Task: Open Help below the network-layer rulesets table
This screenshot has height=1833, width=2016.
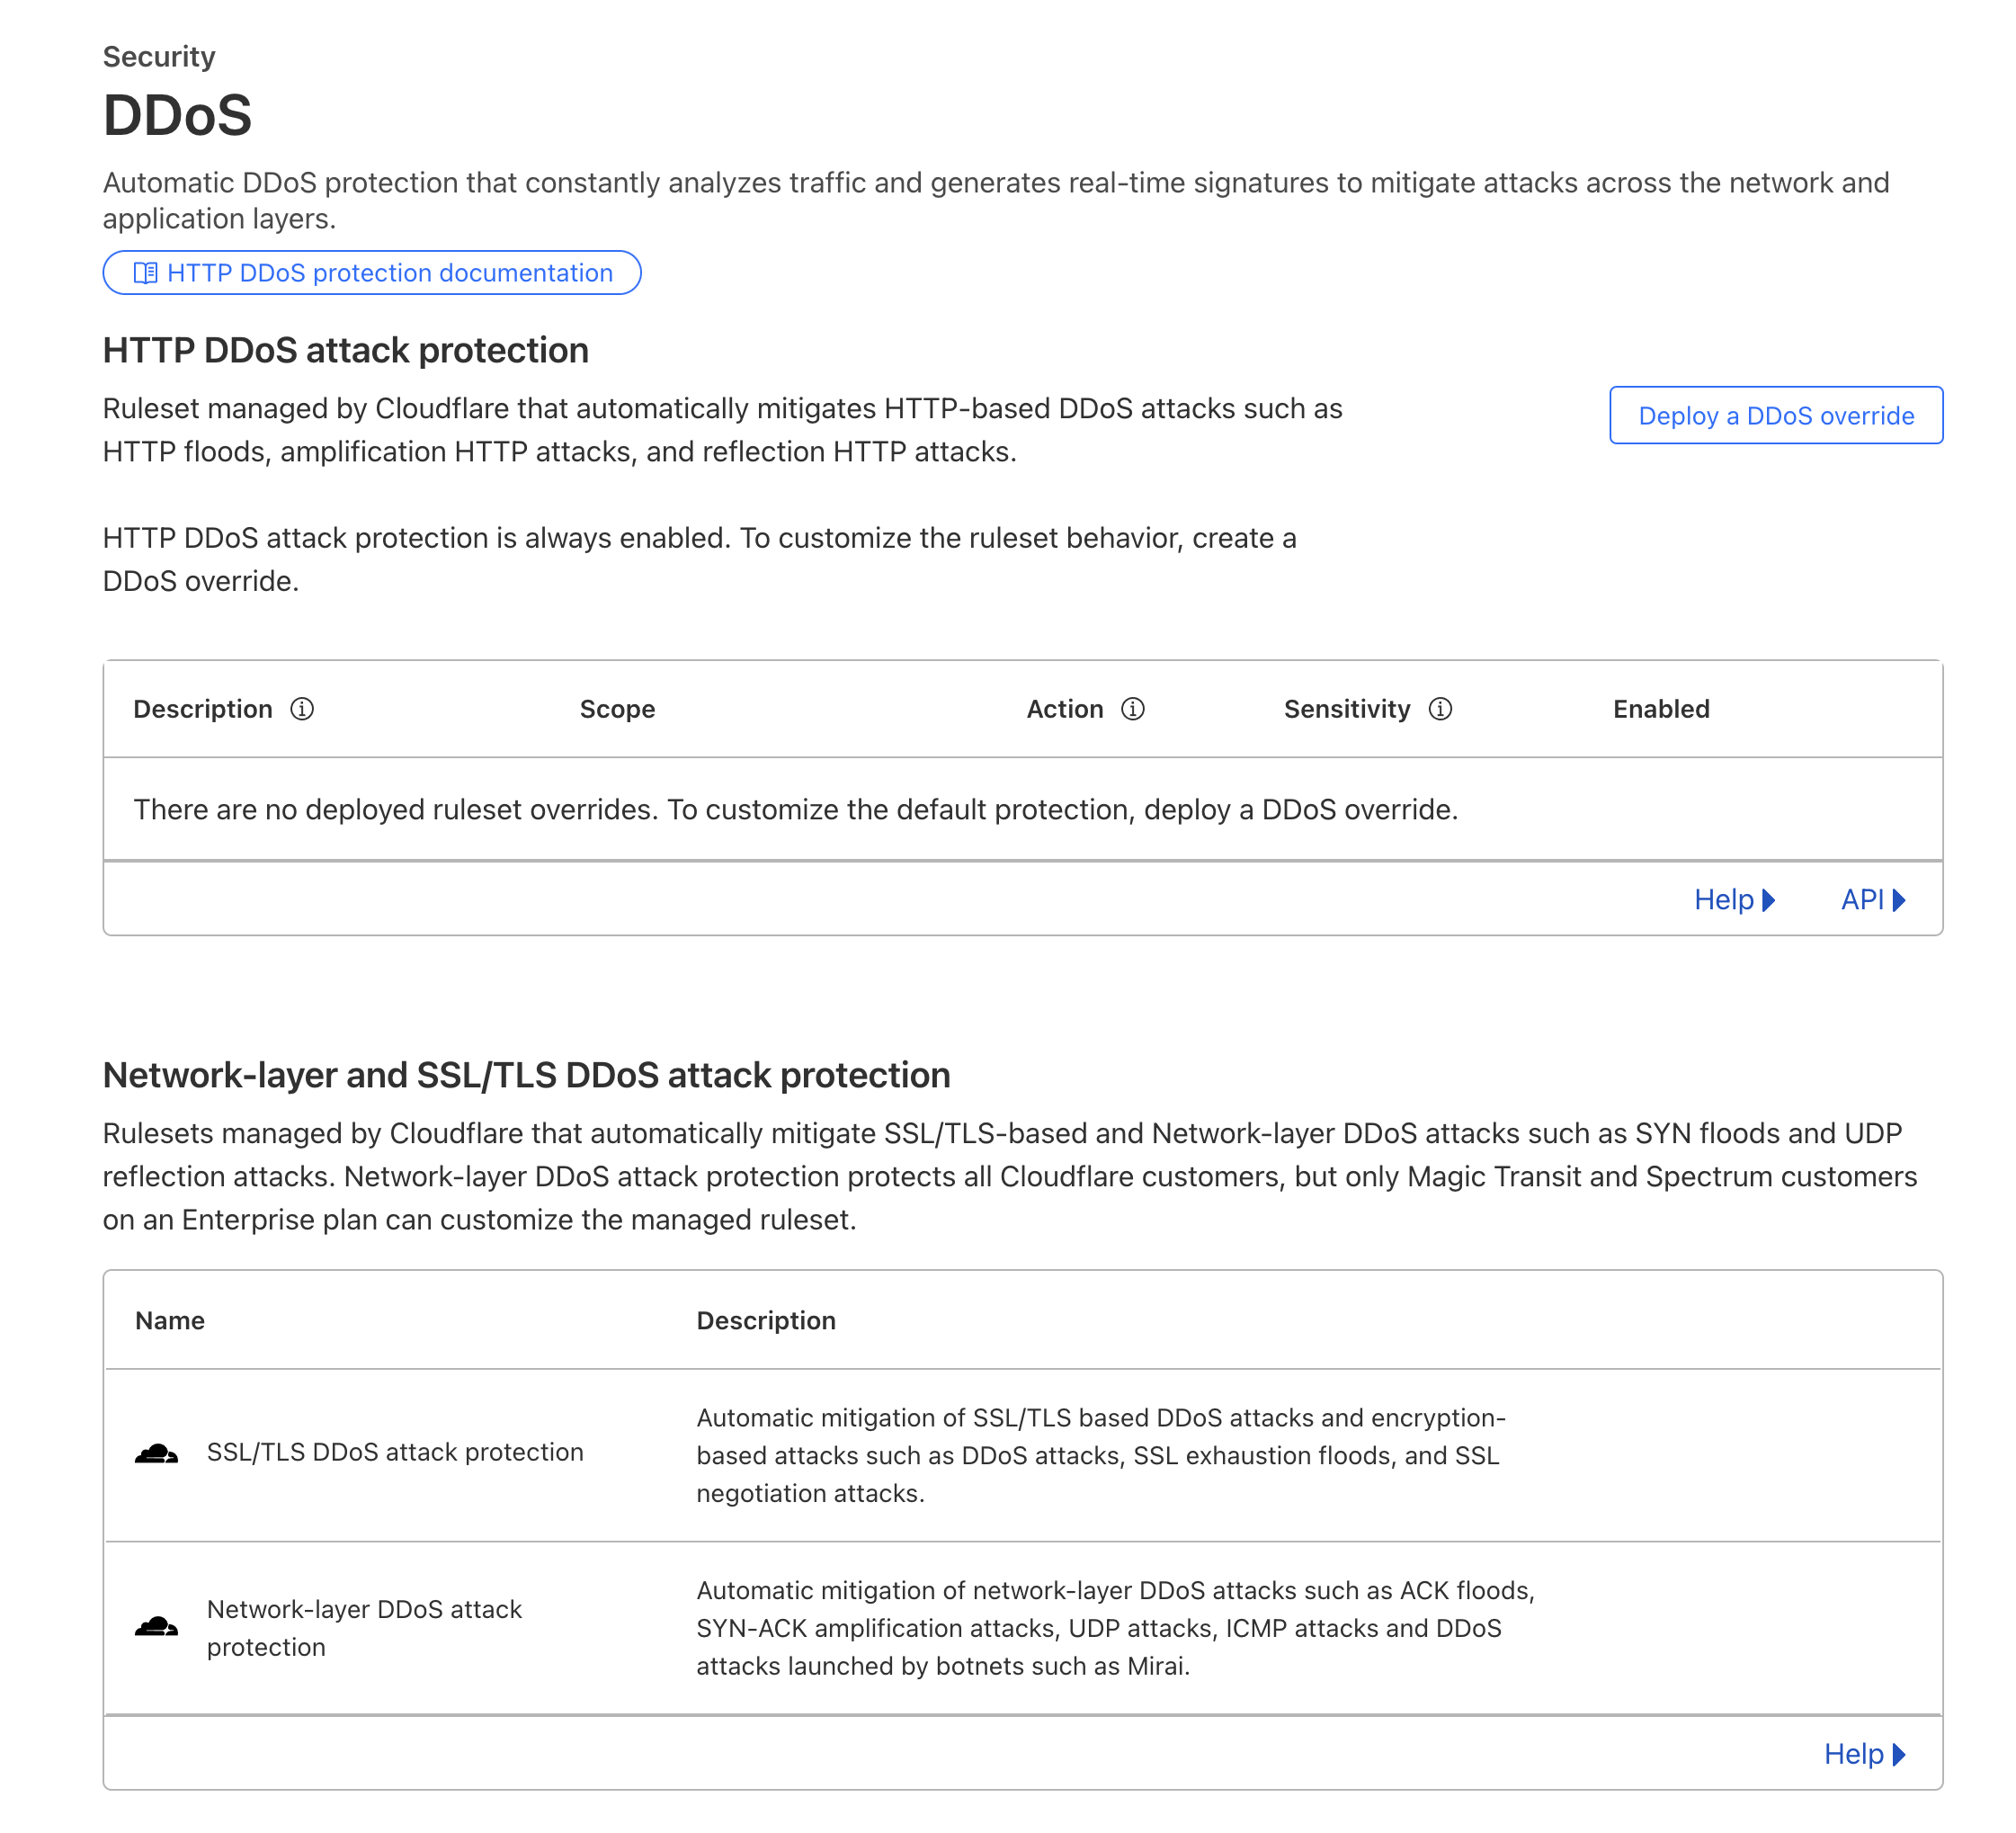Action: click(1856, 1753)
